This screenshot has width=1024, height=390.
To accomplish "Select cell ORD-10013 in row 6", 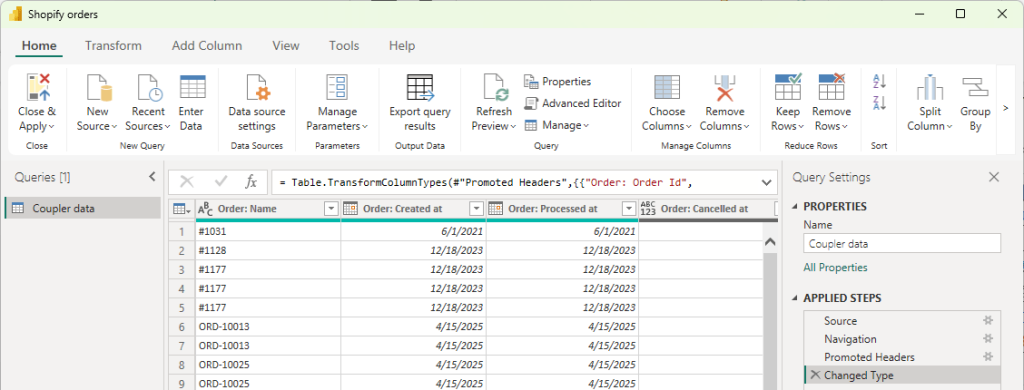I will [x=268, y=326].
